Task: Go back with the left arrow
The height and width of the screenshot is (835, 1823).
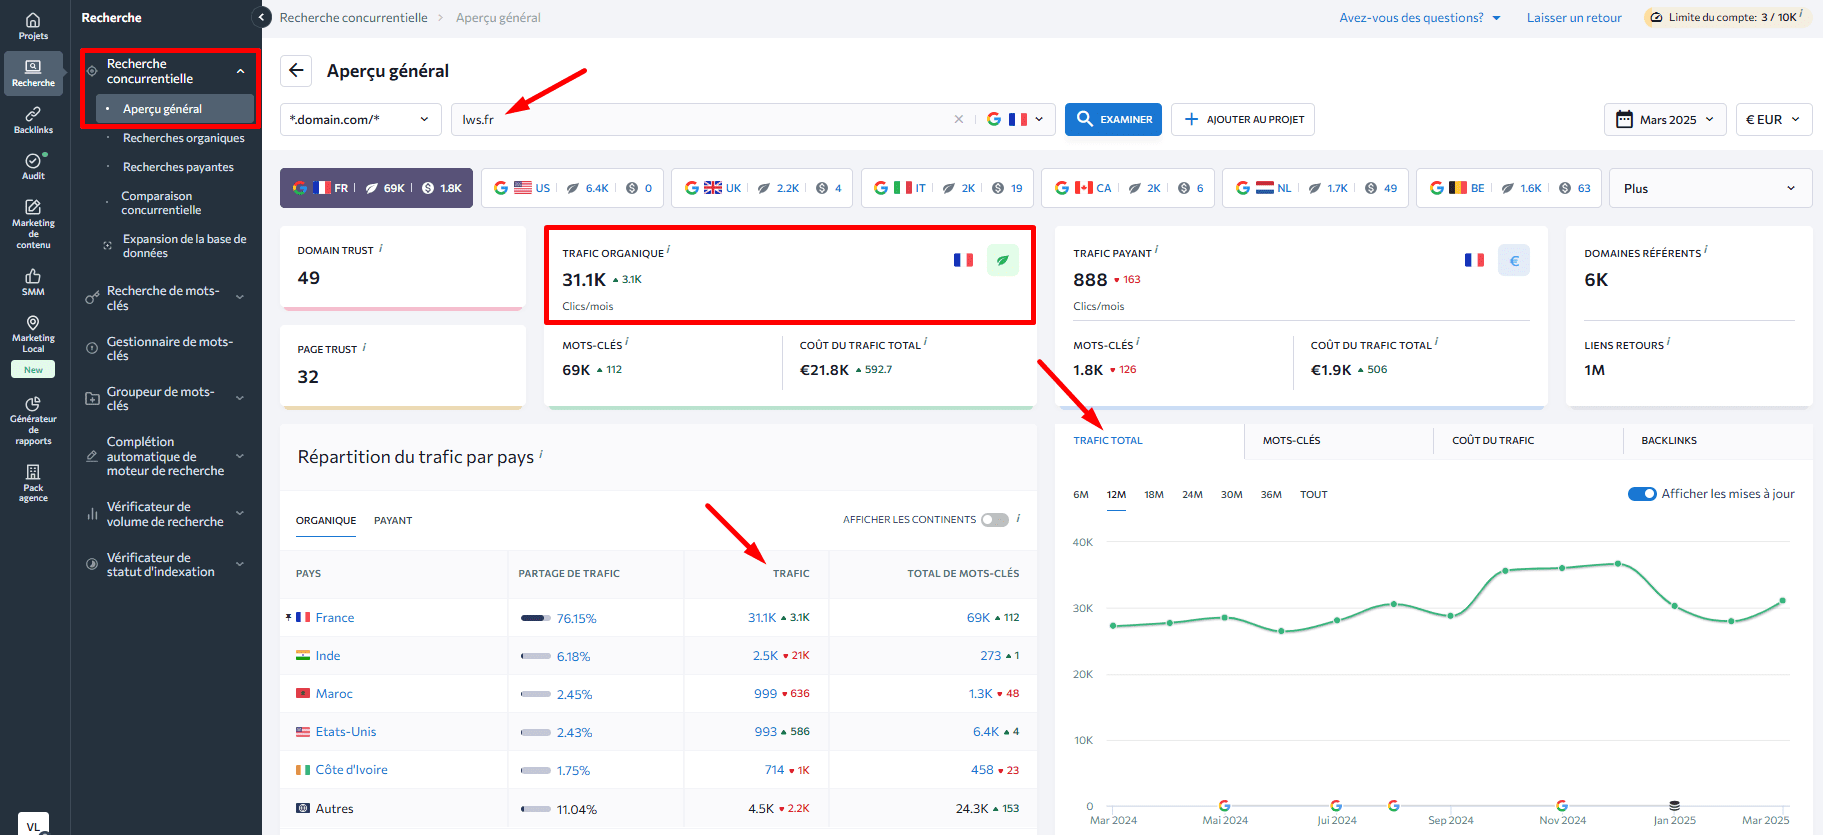Action: (x=296, y=70)
